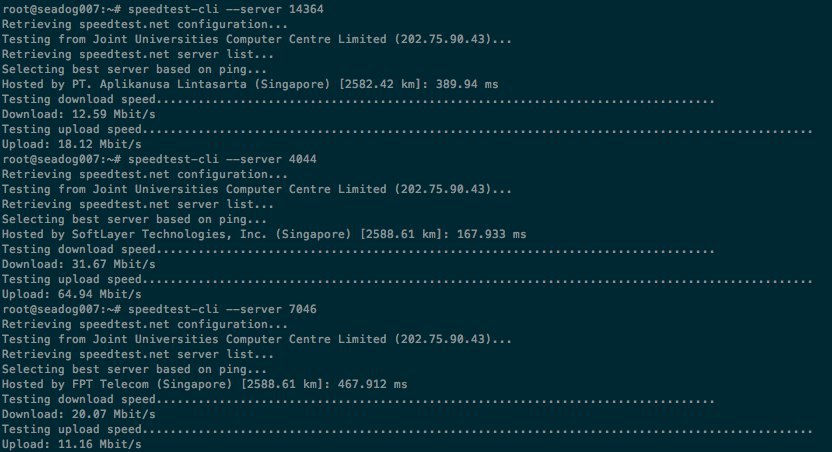832x452 pixels.
Task: Click the 'Upload: 18.12 Mbit/s' line
Action: tap(72, 144)
